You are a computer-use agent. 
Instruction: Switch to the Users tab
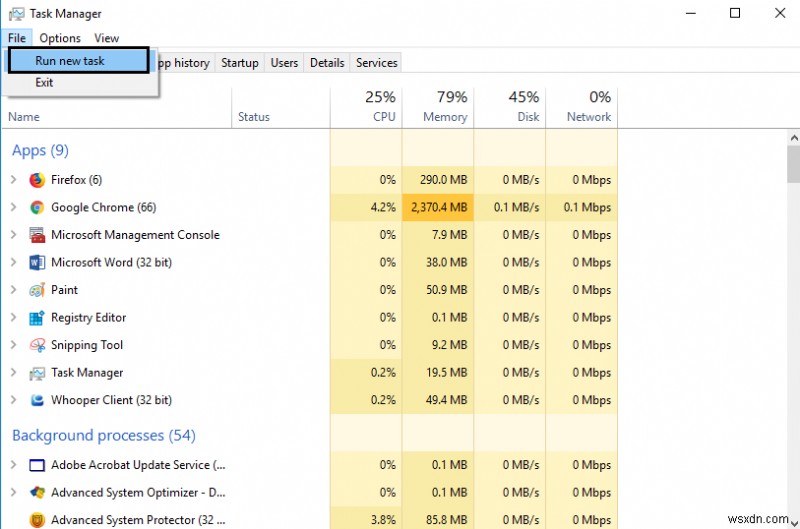tap(284, 63)
